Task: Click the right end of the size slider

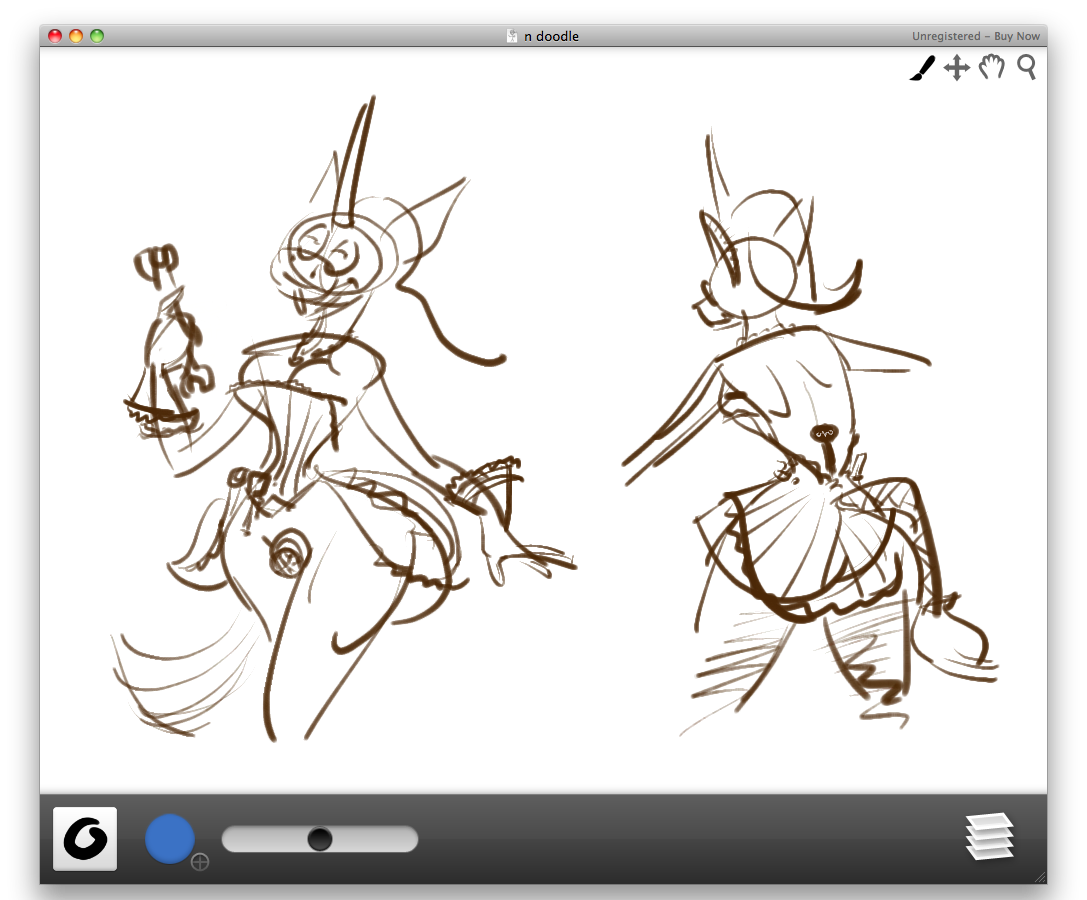Action: click(408, 839)
